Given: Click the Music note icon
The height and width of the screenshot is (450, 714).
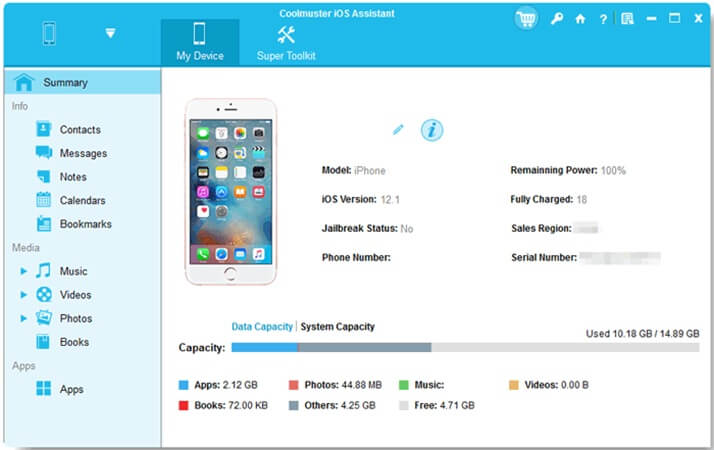Looking at the screenshot, I should coord(43,271).
